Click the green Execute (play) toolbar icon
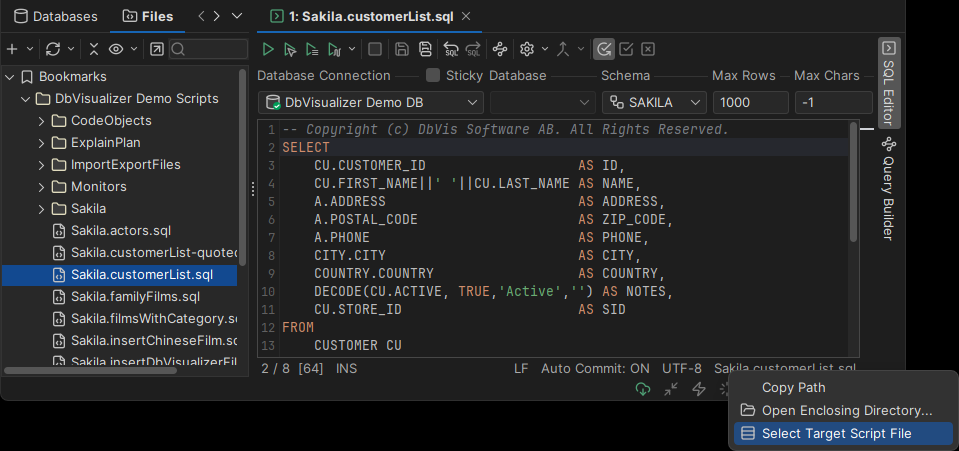The image size is (959, 451). pyautogui.click(x=267, y=49)
